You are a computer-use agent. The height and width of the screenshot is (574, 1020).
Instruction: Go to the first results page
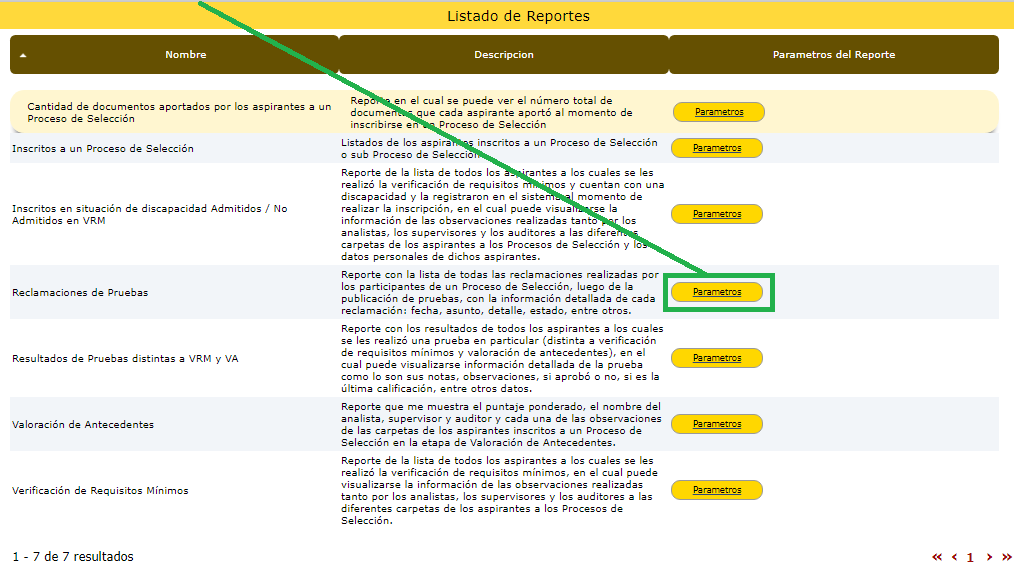point(937,557)
